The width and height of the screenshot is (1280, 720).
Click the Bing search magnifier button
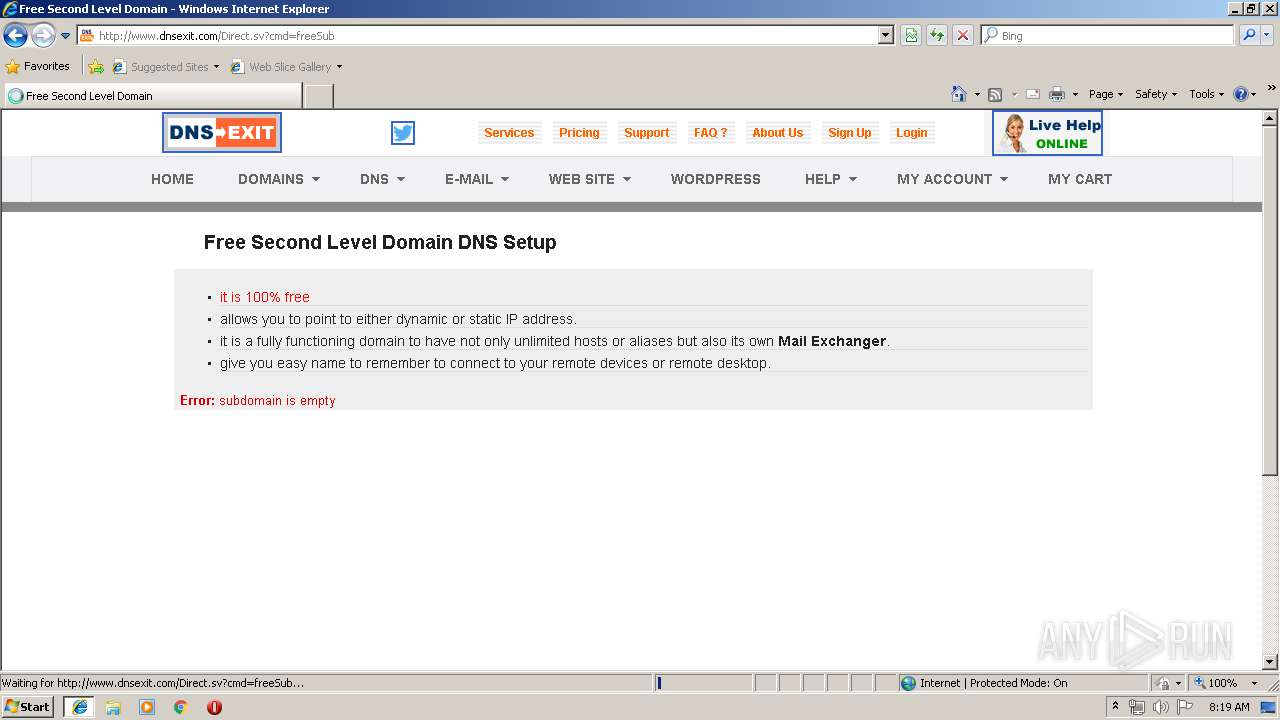(1248, 35)
